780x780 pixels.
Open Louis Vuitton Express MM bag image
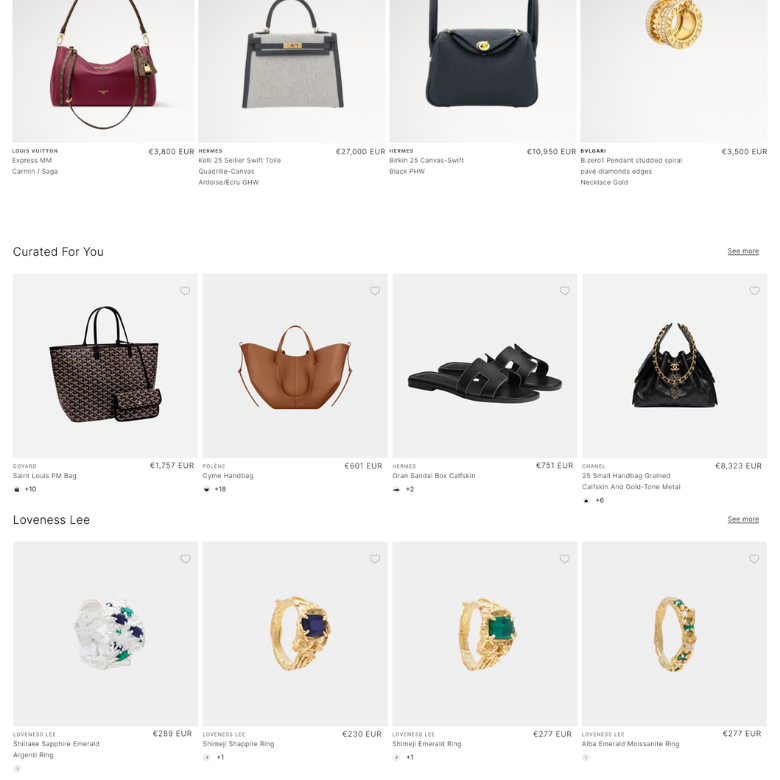[x=103, y=71]
